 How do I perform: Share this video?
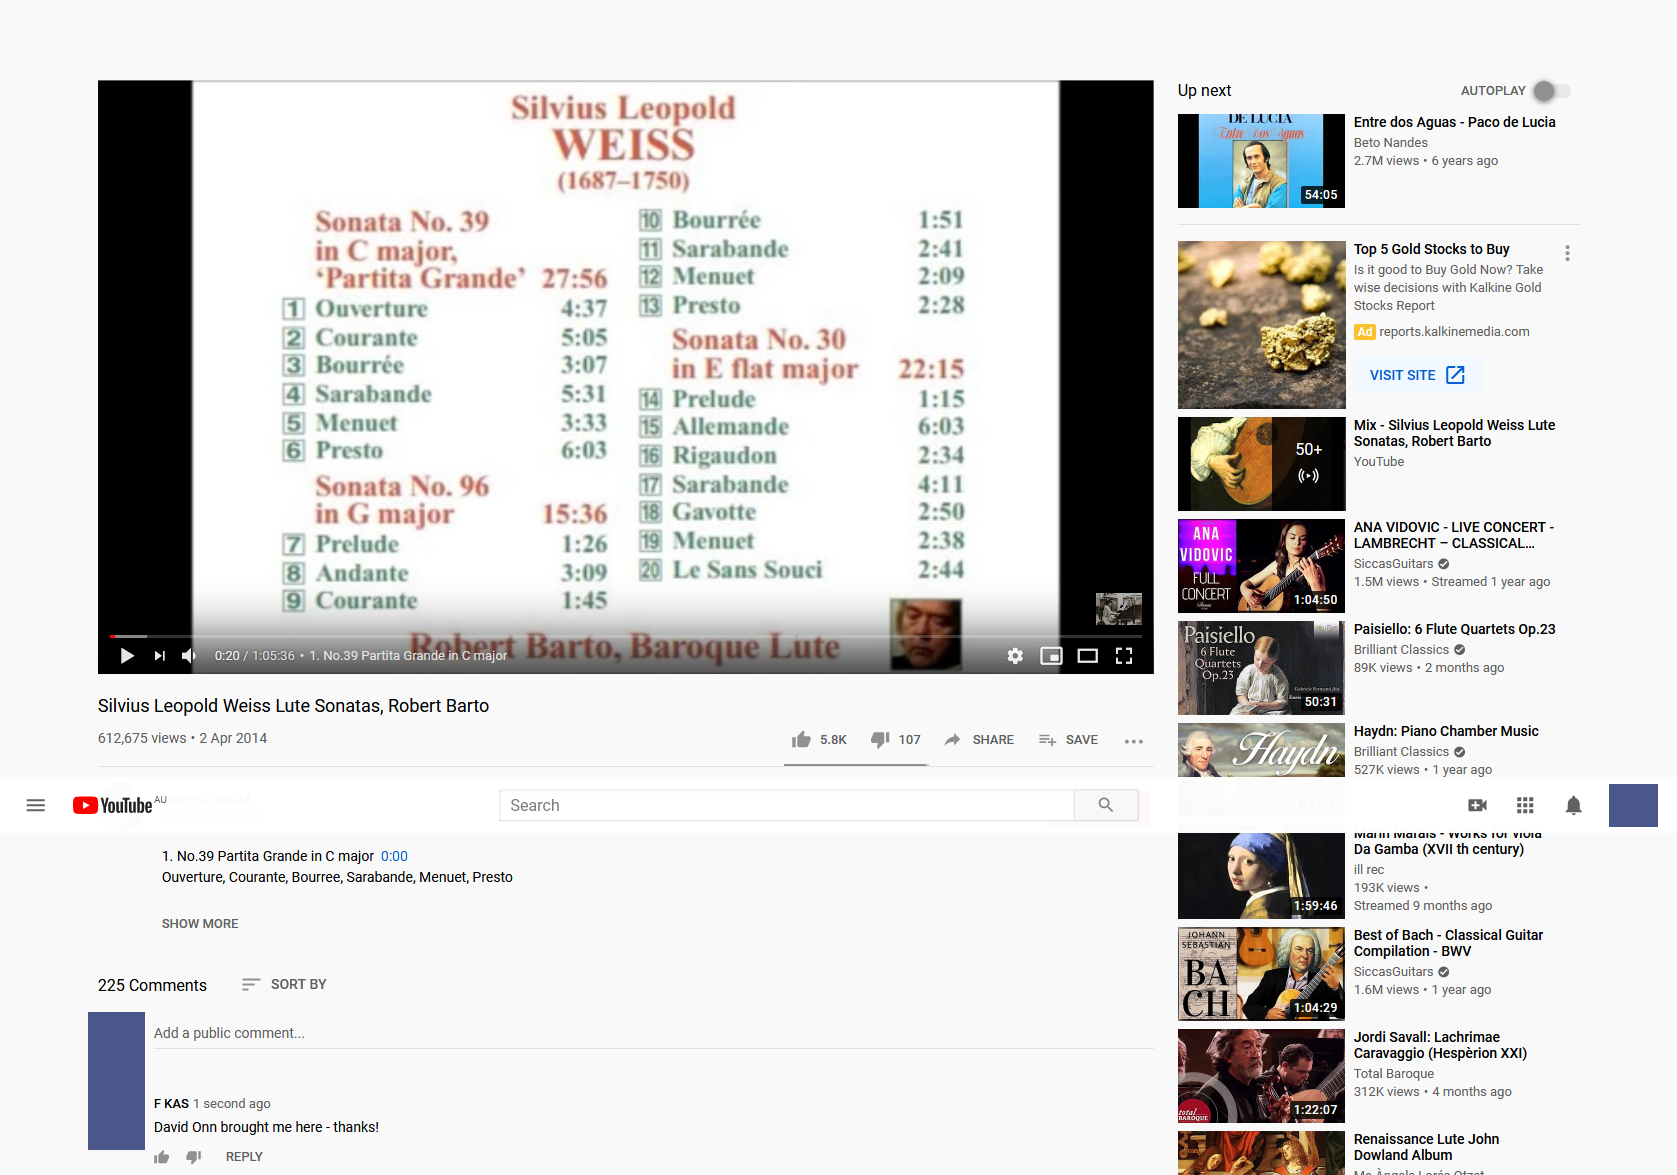coord(979,740)
